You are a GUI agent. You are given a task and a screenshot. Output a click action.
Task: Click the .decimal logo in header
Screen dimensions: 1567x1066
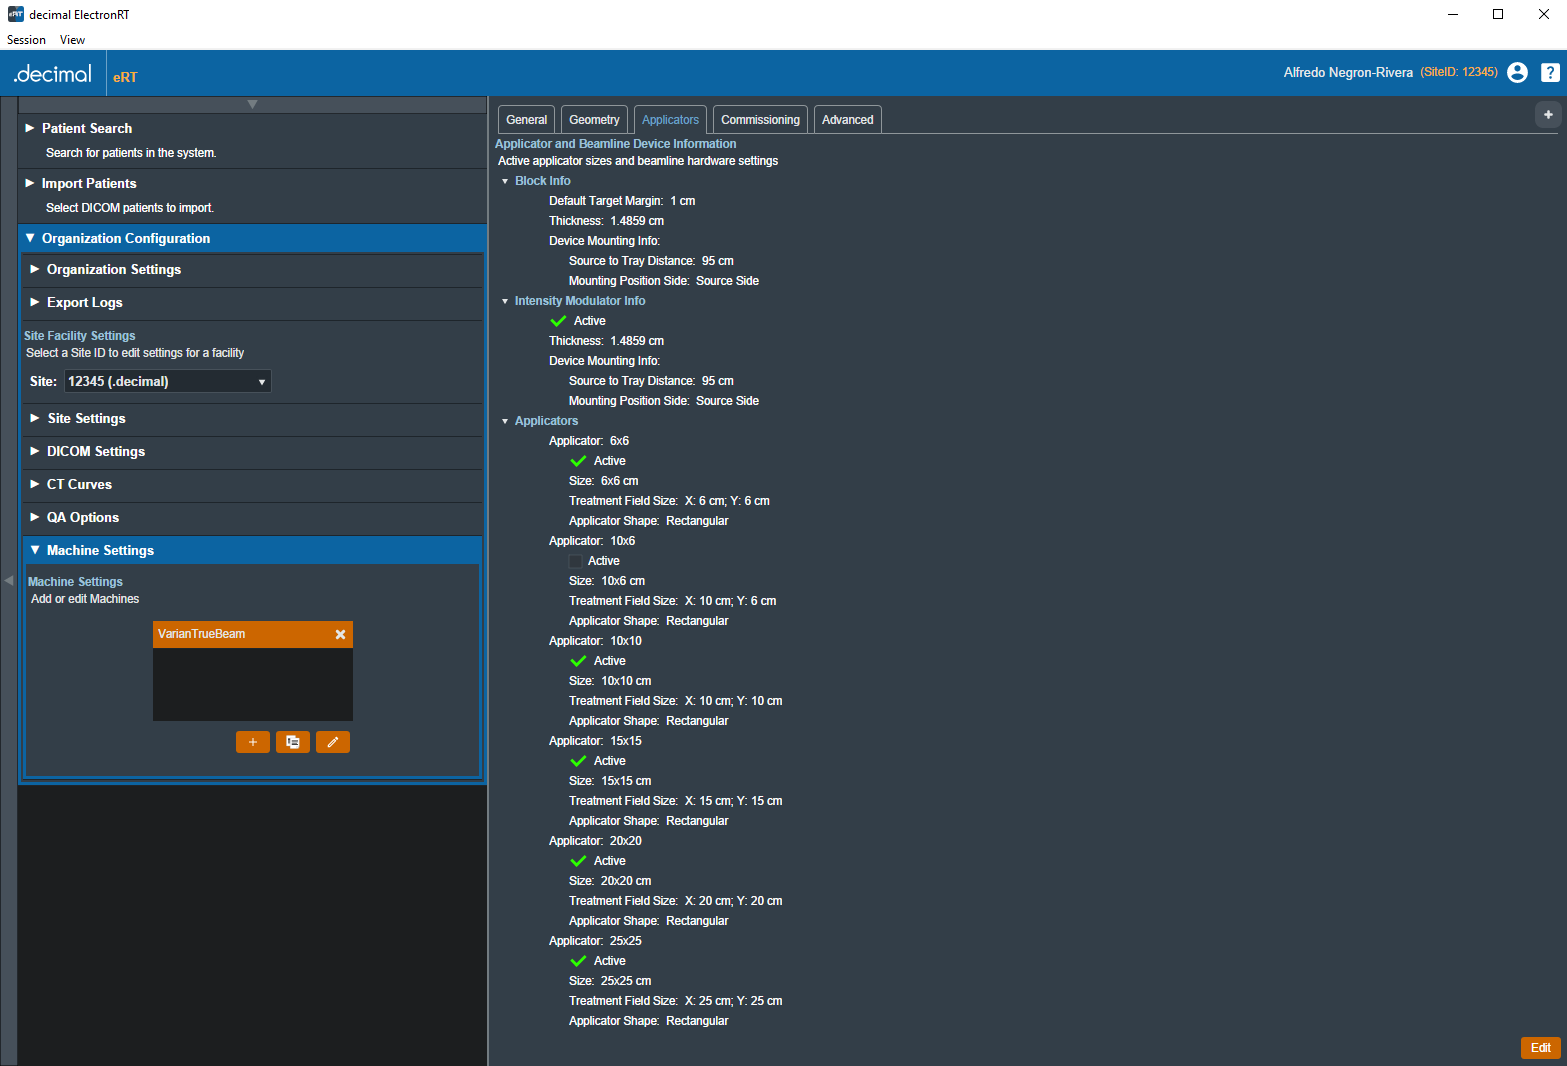(x=53, y=74)
